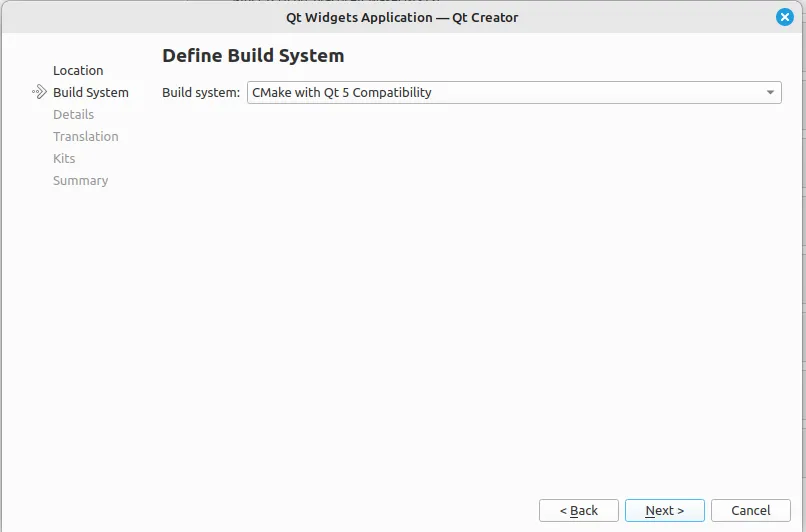Select the Location step in the sidebar

(78, 70)
